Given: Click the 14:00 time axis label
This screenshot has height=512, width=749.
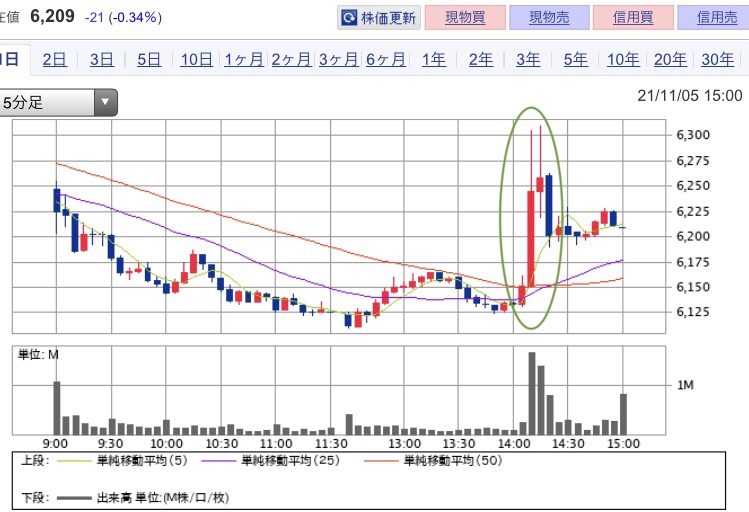Looking at the screenshot, I should (514, 444).
